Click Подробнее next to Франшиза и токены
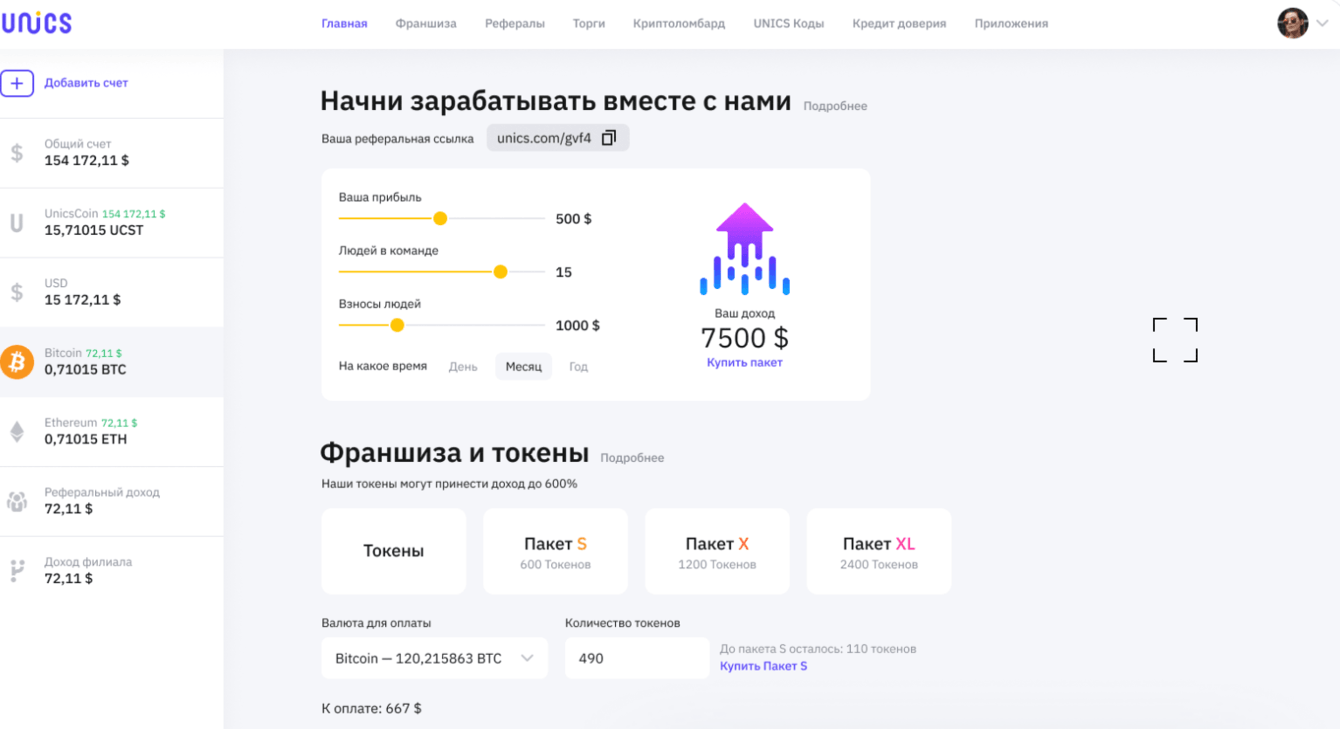 click(632, 458)
